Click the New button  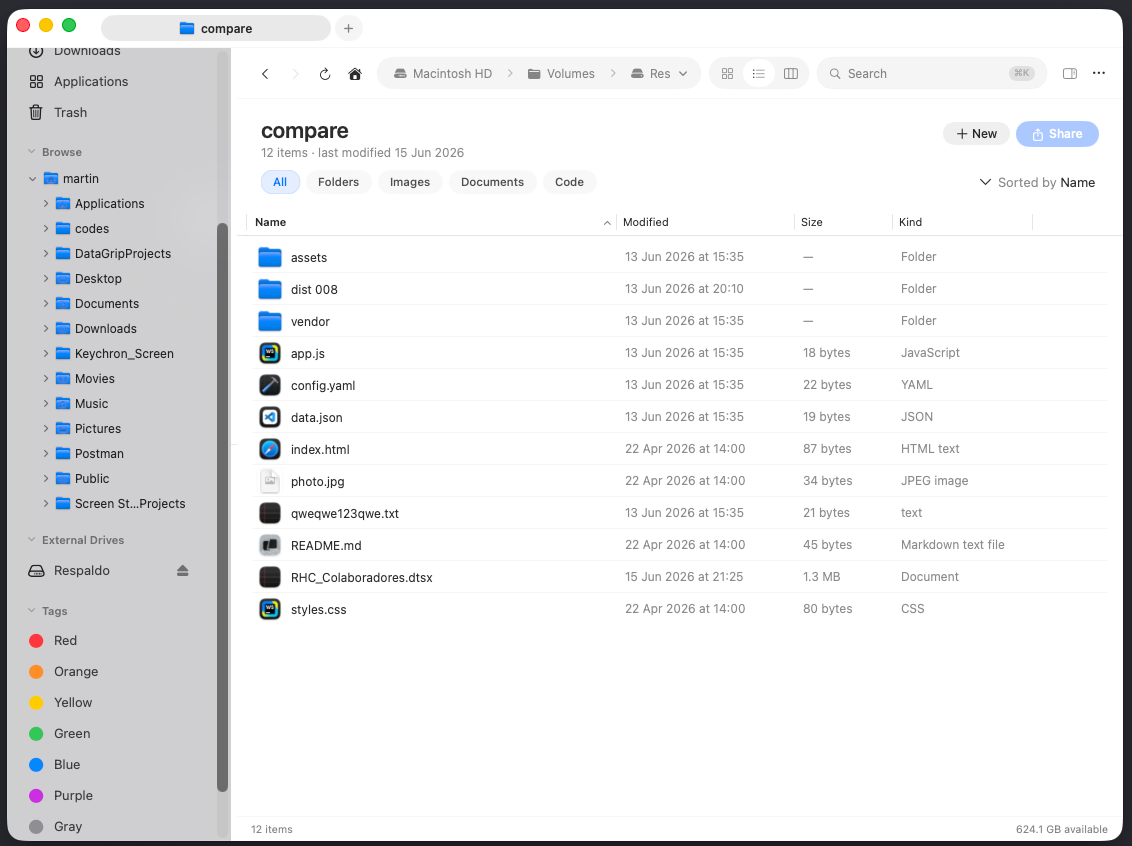click(x=976, y=134)
